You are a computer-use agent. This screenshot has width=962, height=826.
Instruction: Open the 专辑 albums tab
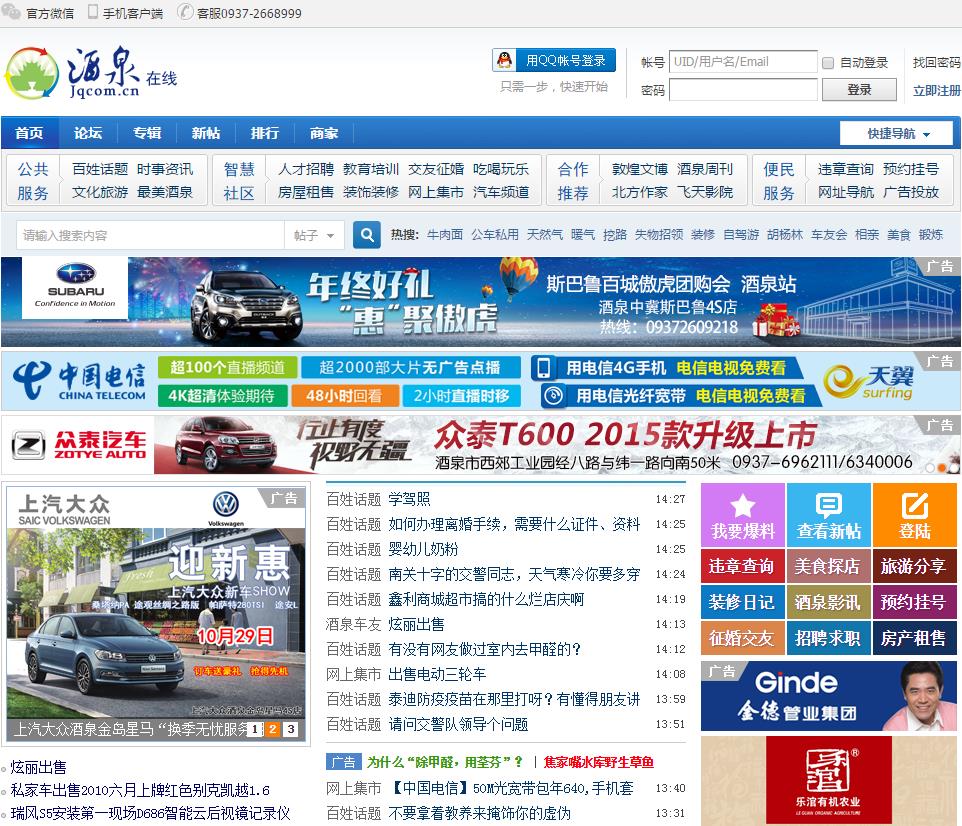[x=147, y=133]
